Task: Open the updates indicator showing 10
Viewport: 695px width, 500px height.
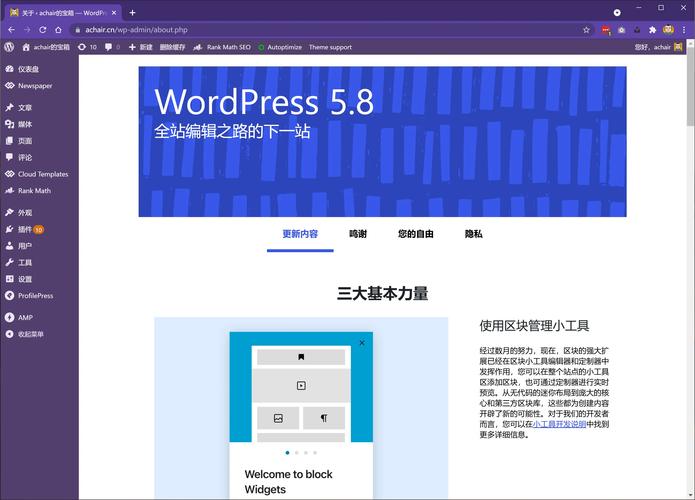Action: 87,47
